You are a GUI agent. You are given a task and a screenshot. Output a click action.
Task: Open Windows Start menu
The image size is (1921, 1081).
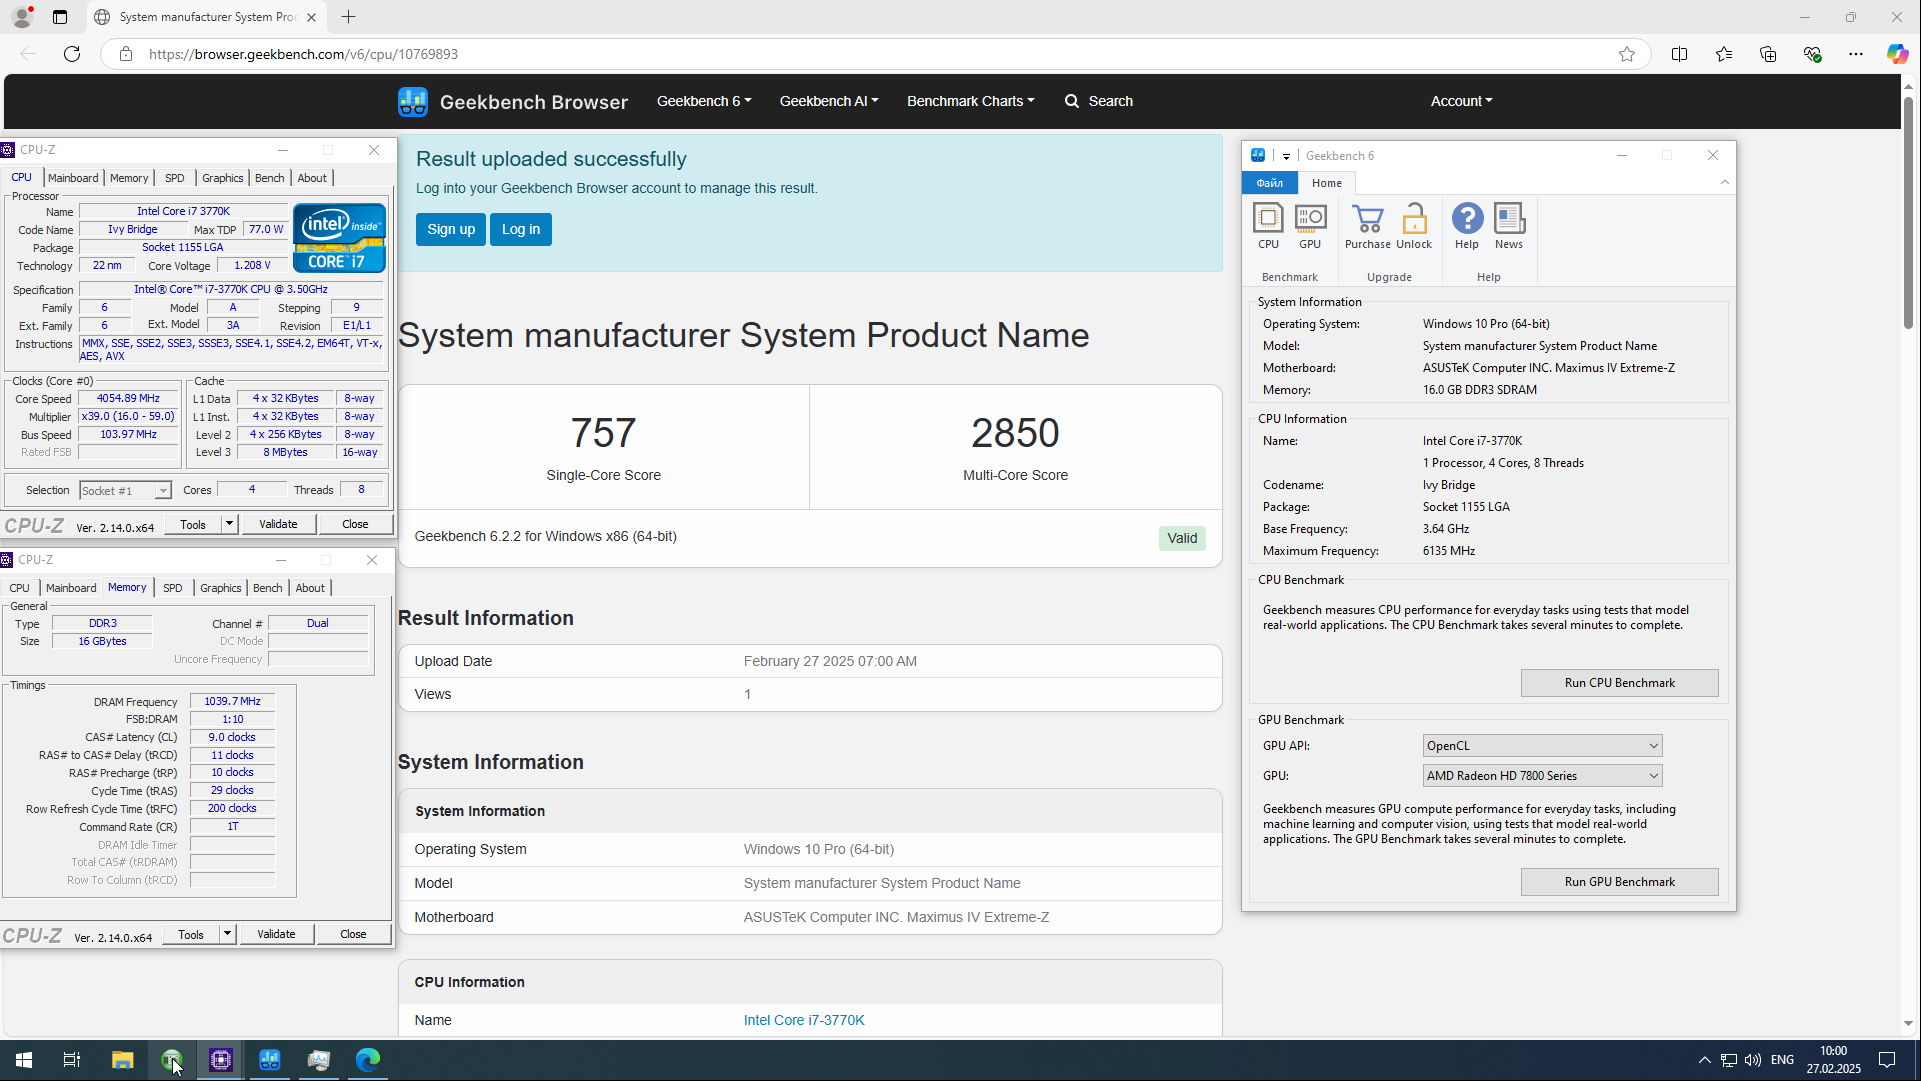tap(24, 1060)
